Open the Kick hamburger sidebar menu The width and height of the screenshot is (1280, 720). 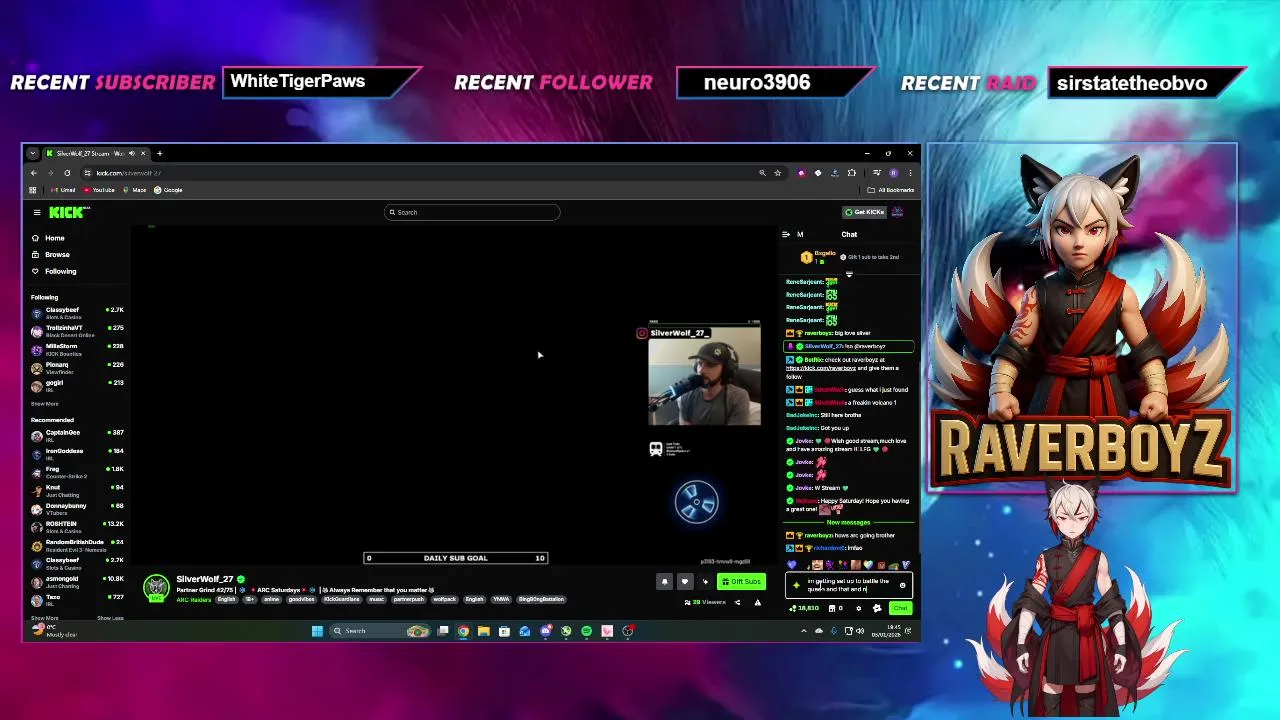37,212
